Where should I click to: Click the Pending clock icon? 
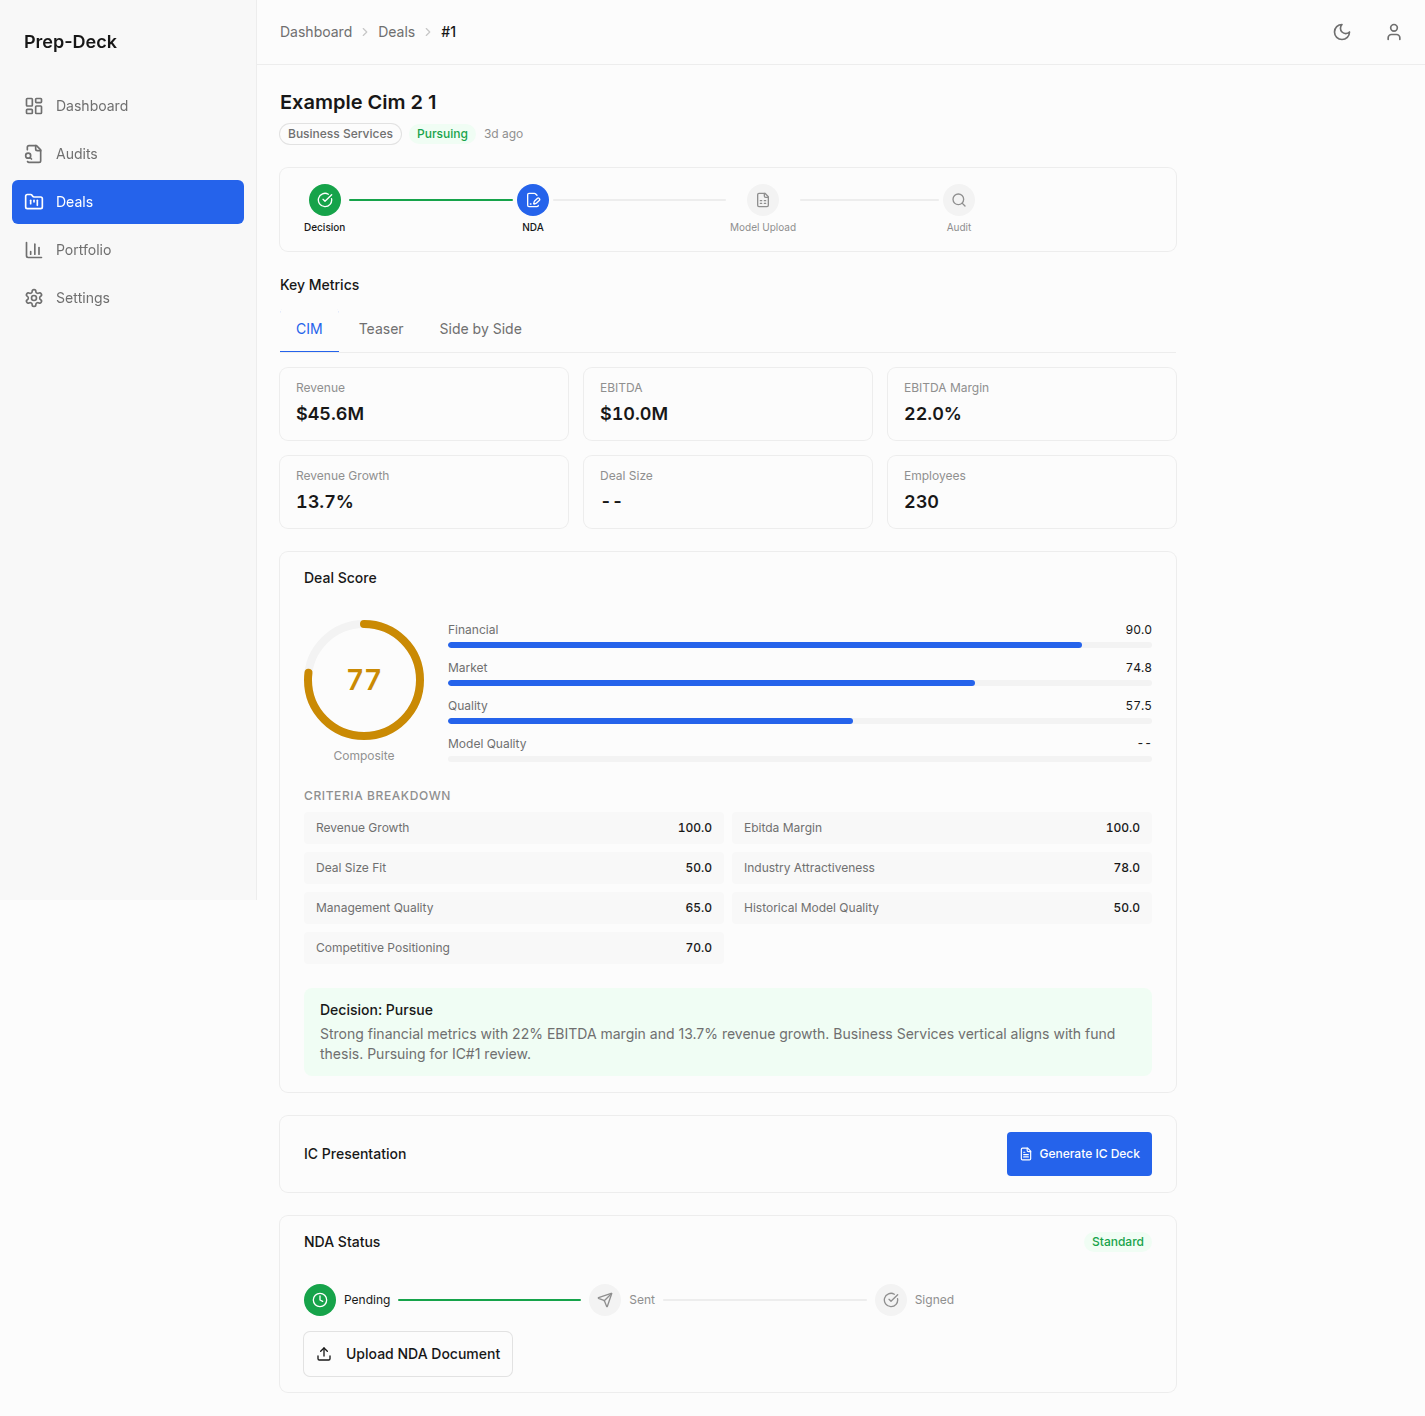pos(319,1299)
